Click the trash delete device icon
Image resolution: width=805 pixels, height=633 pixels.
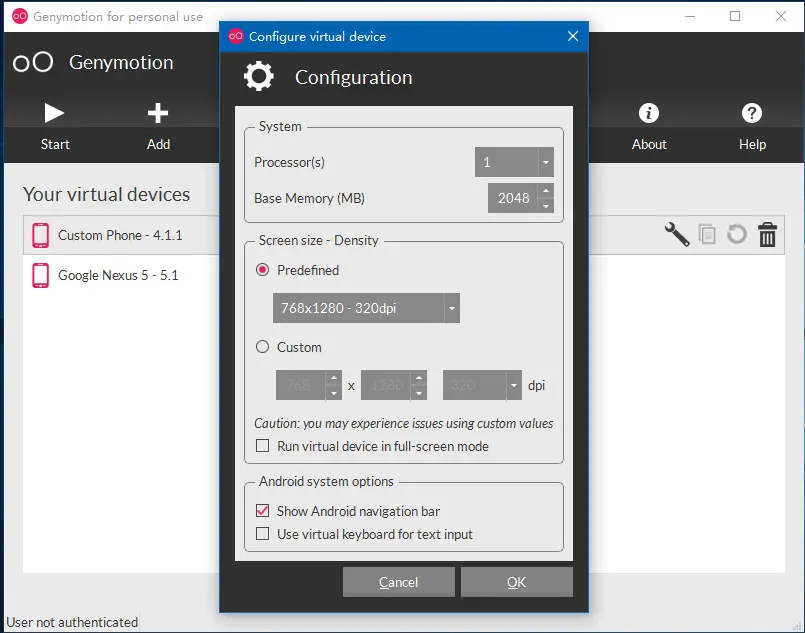coord(768,235)
